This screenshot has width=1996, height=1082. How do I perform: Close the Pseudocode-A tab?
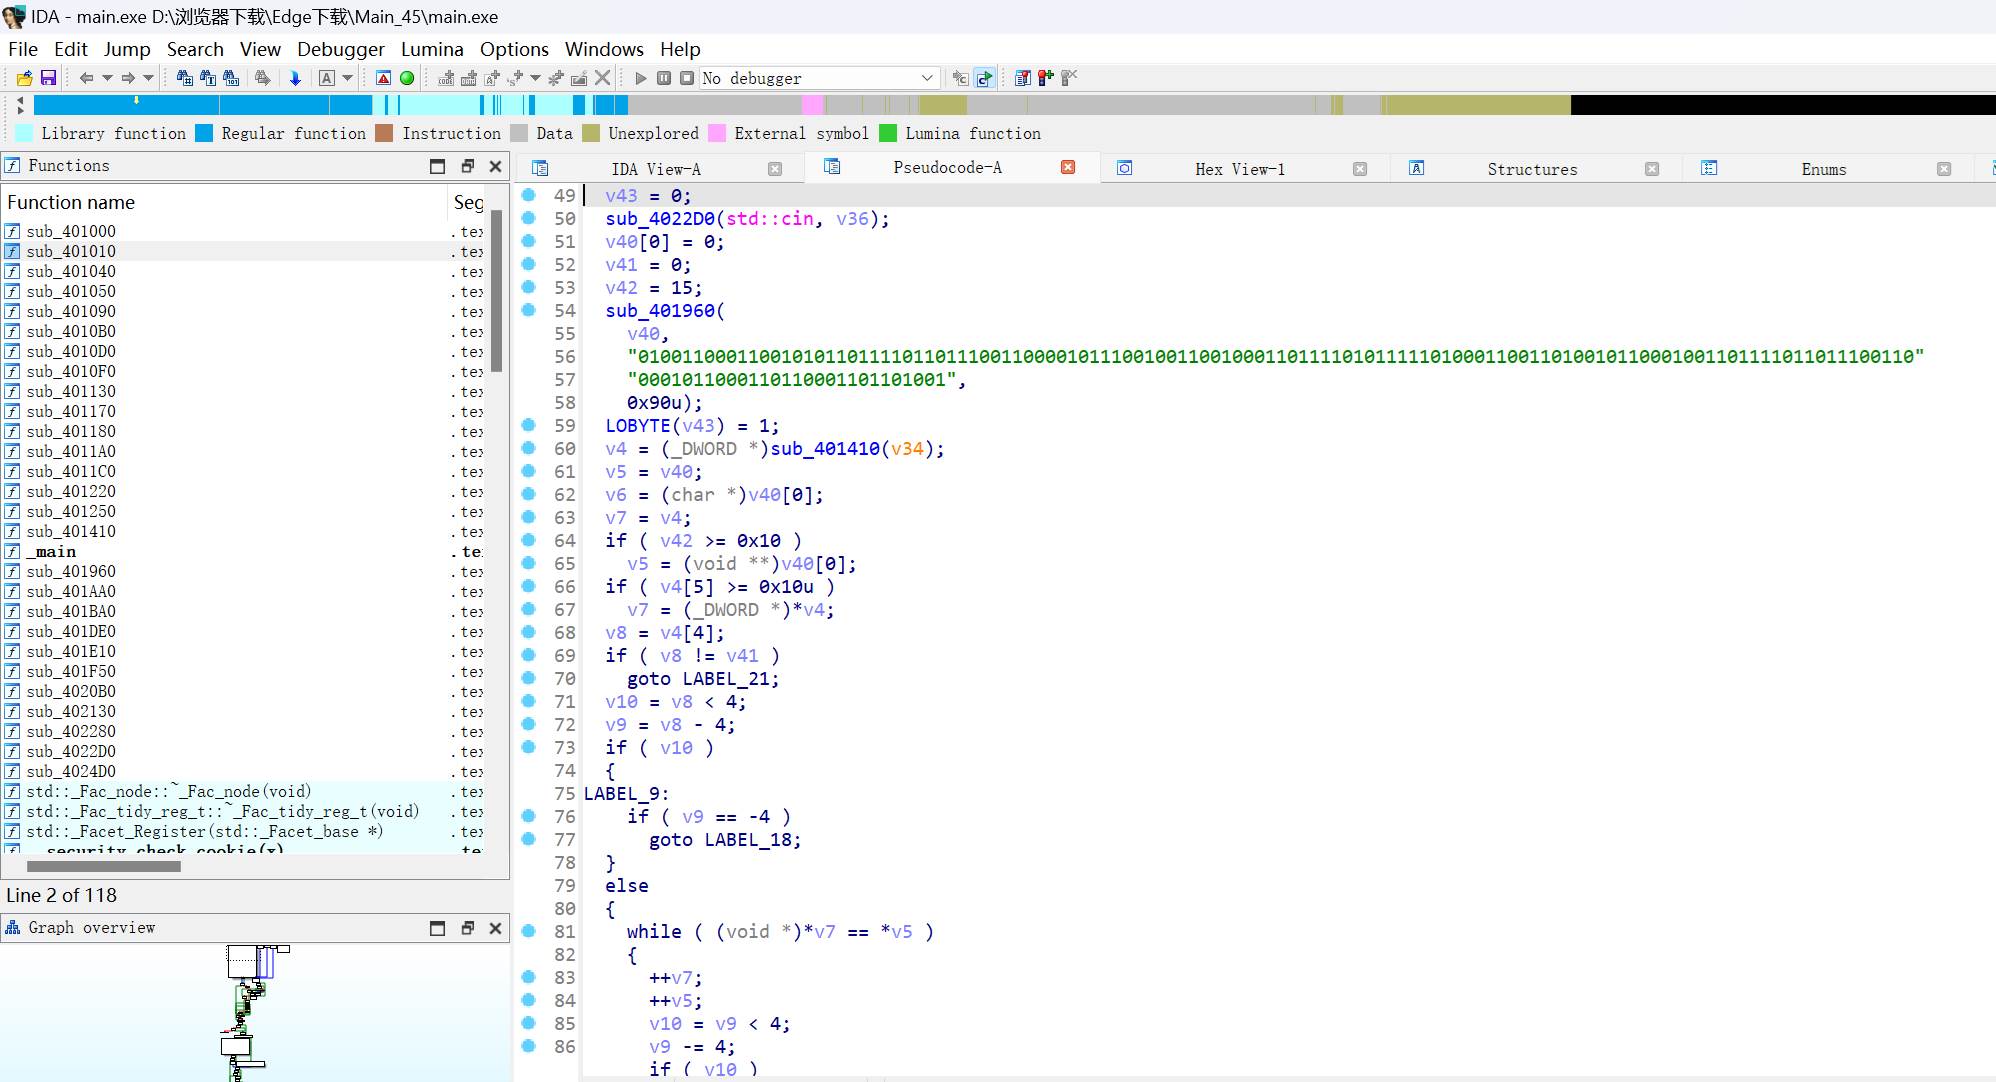click(1068, 167)
